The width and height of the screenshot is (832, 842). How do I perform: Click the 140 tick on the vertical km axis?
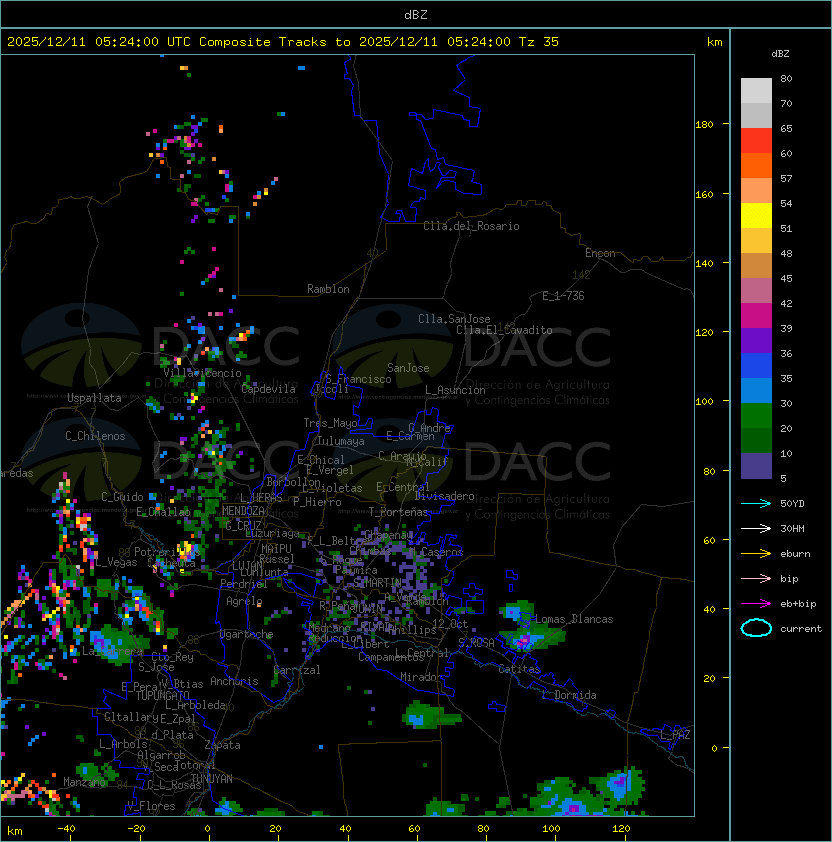(x=704, y=264)
